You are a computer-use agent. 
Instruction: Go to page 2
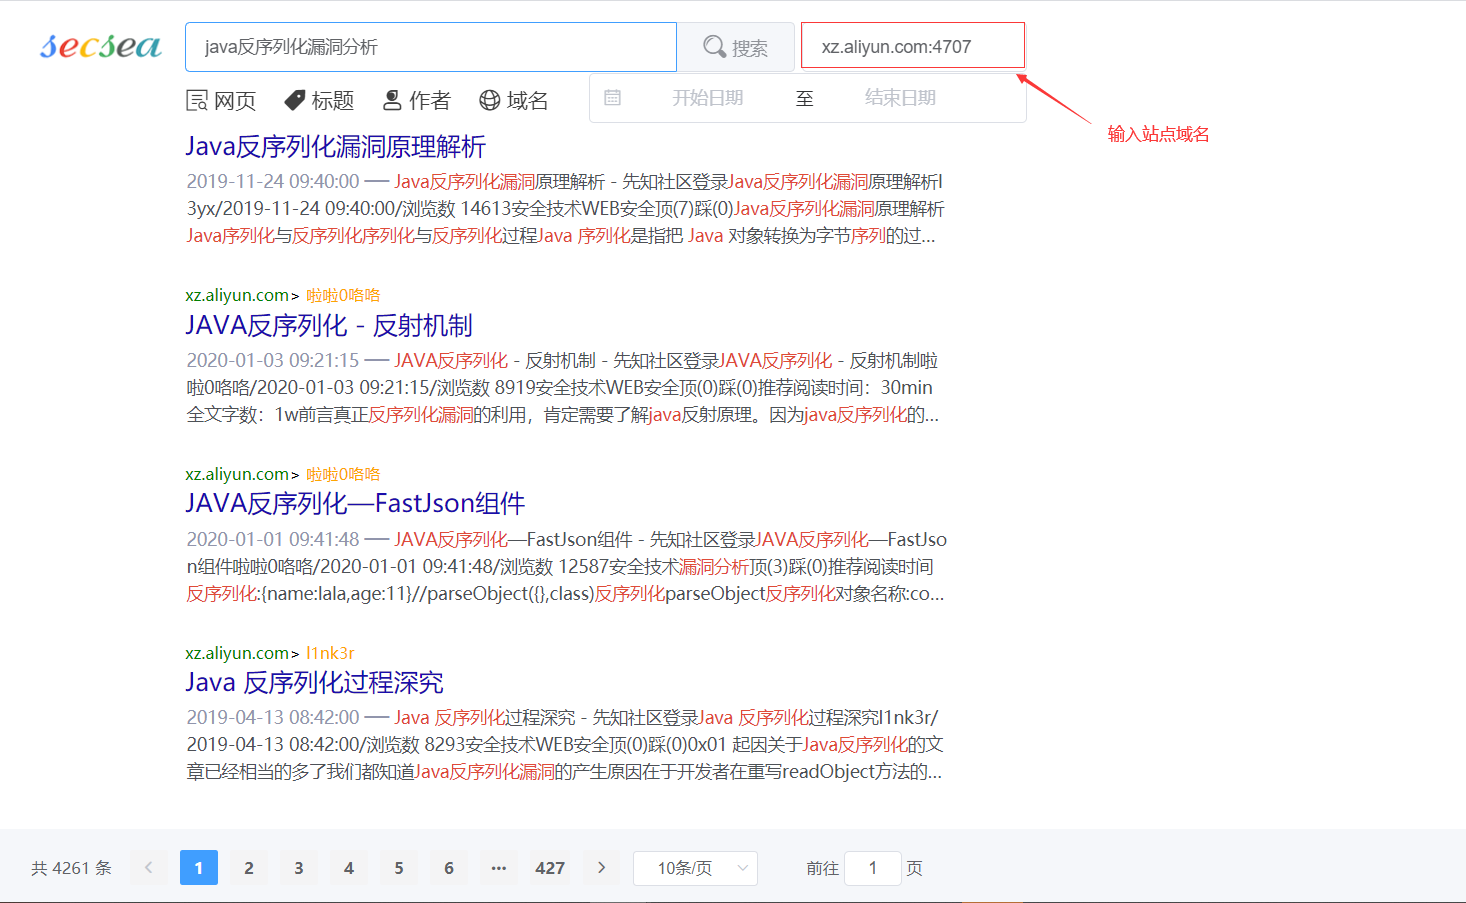[x=249, y=868]
